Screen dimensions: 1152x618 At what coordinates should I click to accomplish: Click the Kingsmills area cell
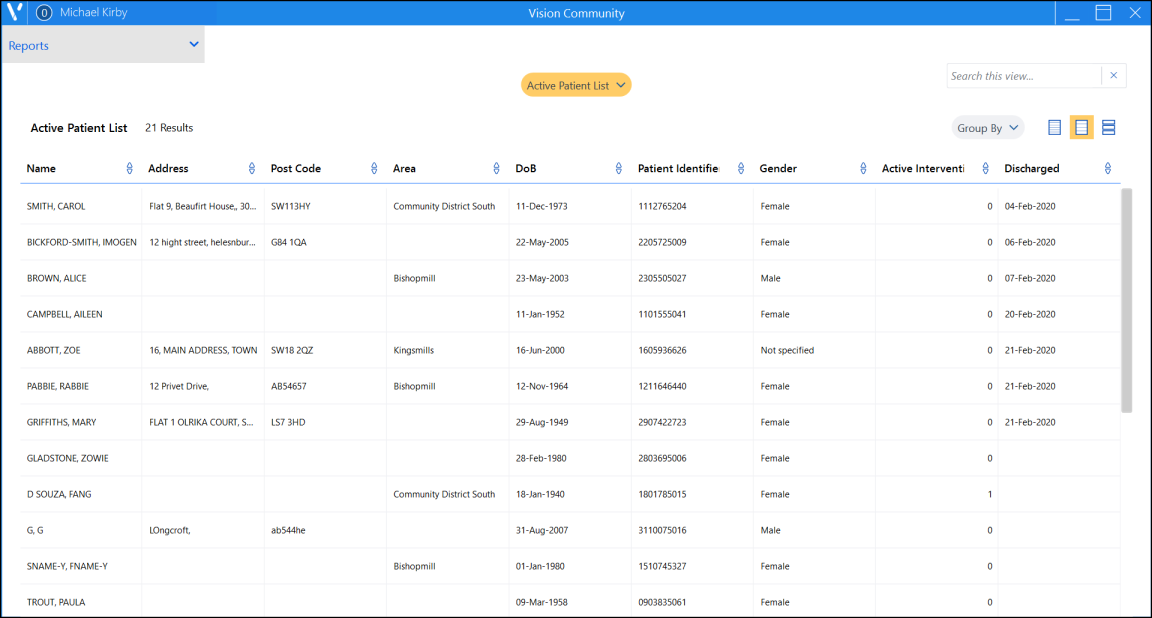click(x=414, y=351)
